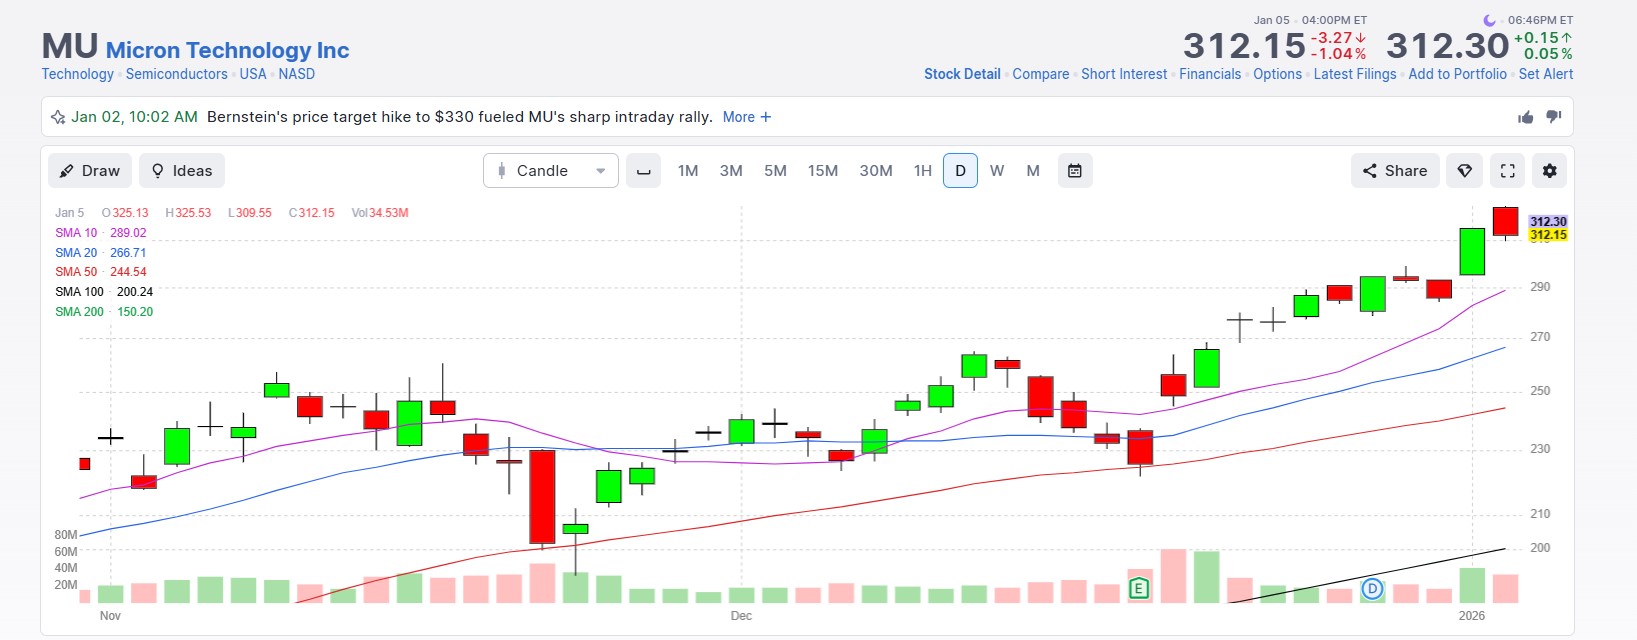The width and height of the screenshot is (1637, 640).
Task: Click the Share button
Action: point(1395,171)
